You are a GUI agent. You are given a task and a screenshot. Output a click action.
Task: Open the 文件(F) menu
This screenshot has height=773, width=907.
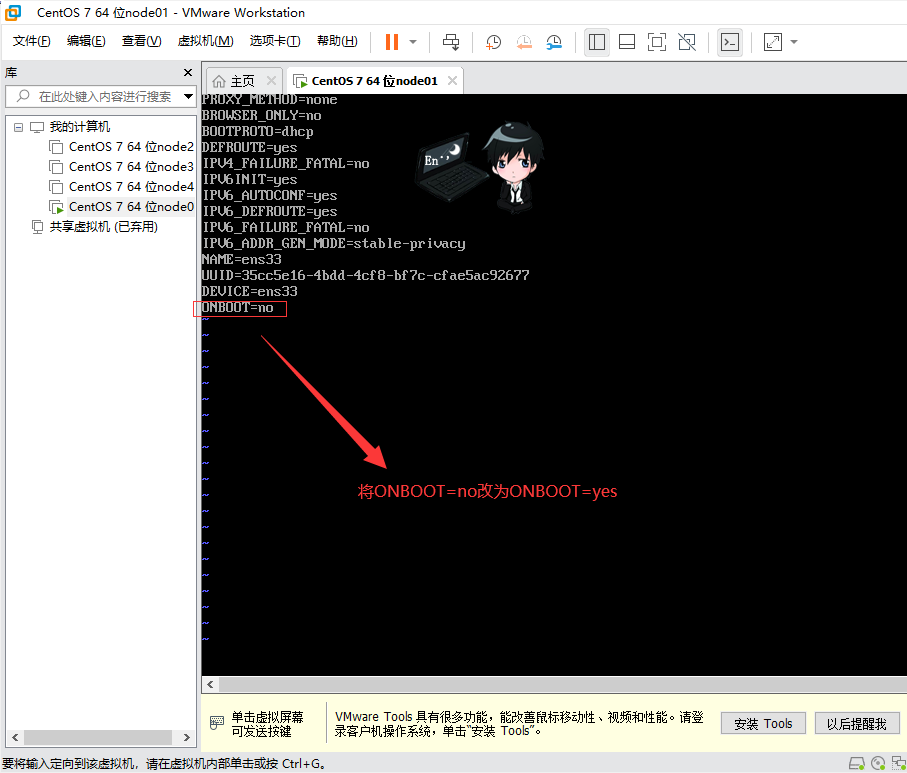point(32,41)
